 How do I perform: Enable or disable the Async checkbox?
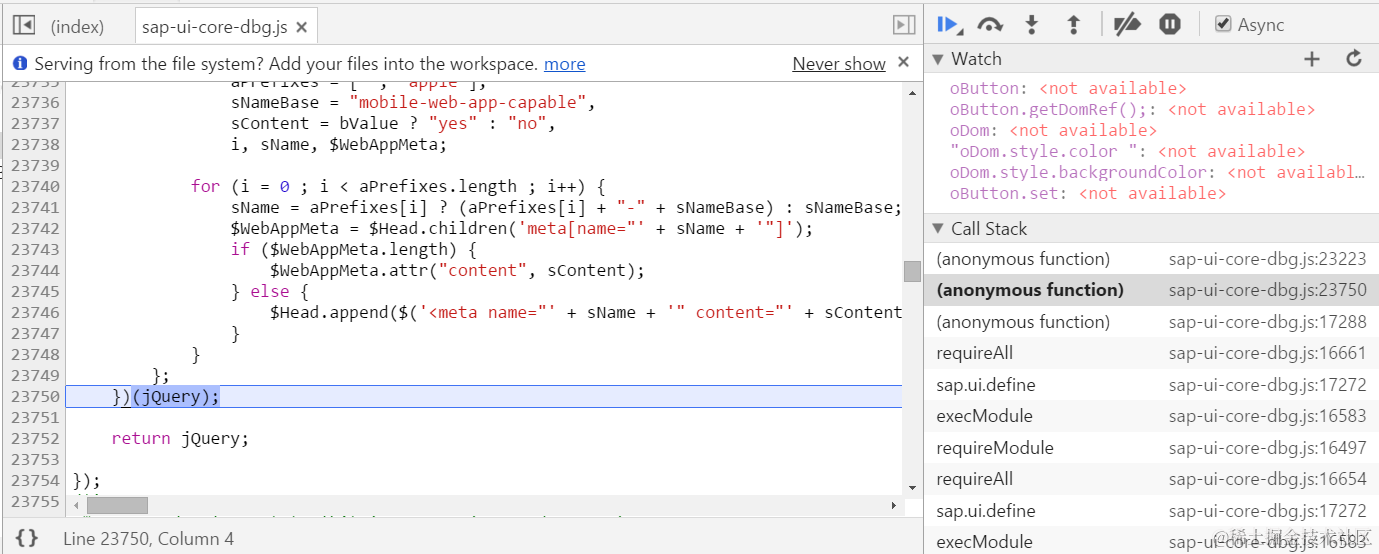pyautogui.click(x=1223, y=24)
